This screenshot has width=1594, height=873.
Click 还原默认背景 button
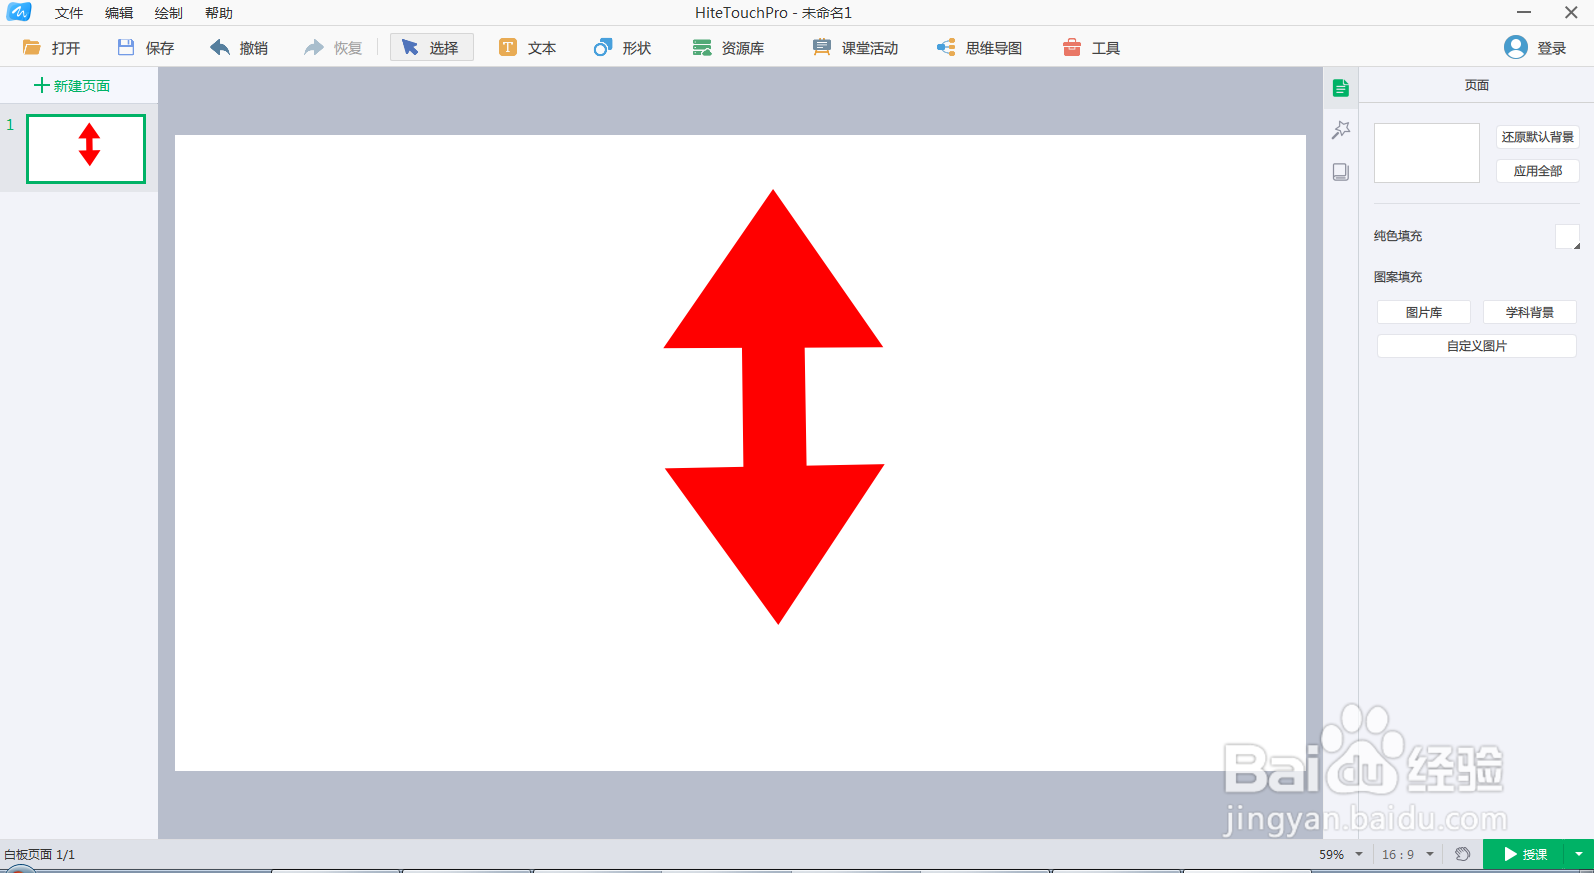point(1538,137)
